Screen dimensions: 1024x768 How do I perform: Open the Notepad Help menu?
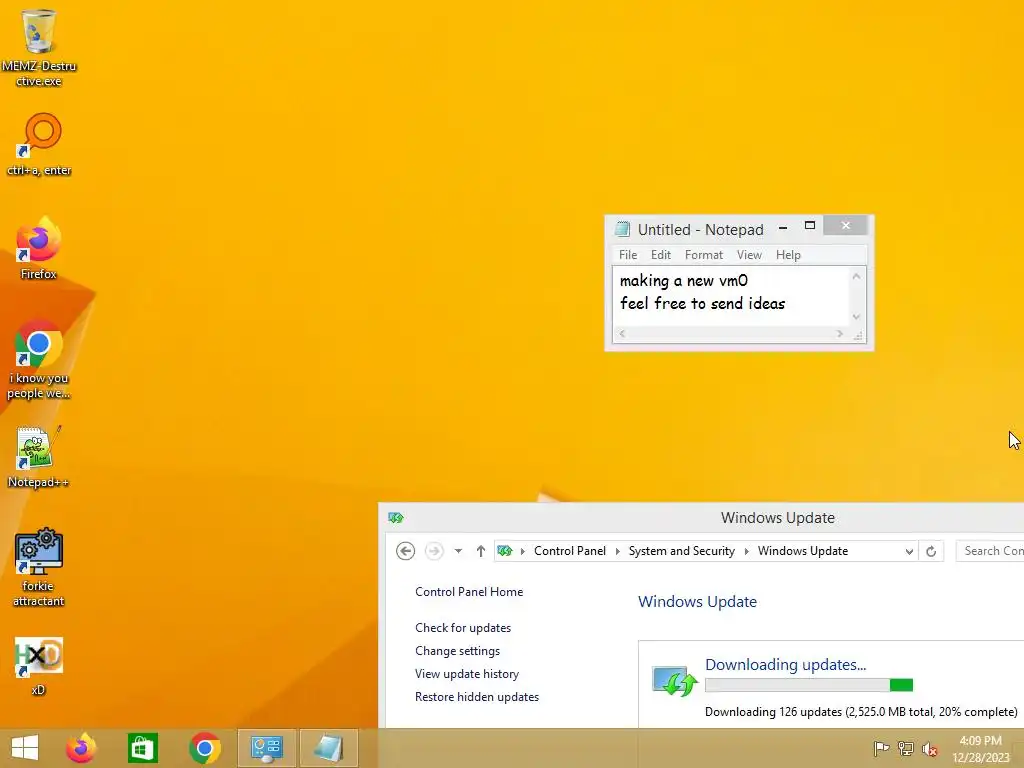(788, 255)
